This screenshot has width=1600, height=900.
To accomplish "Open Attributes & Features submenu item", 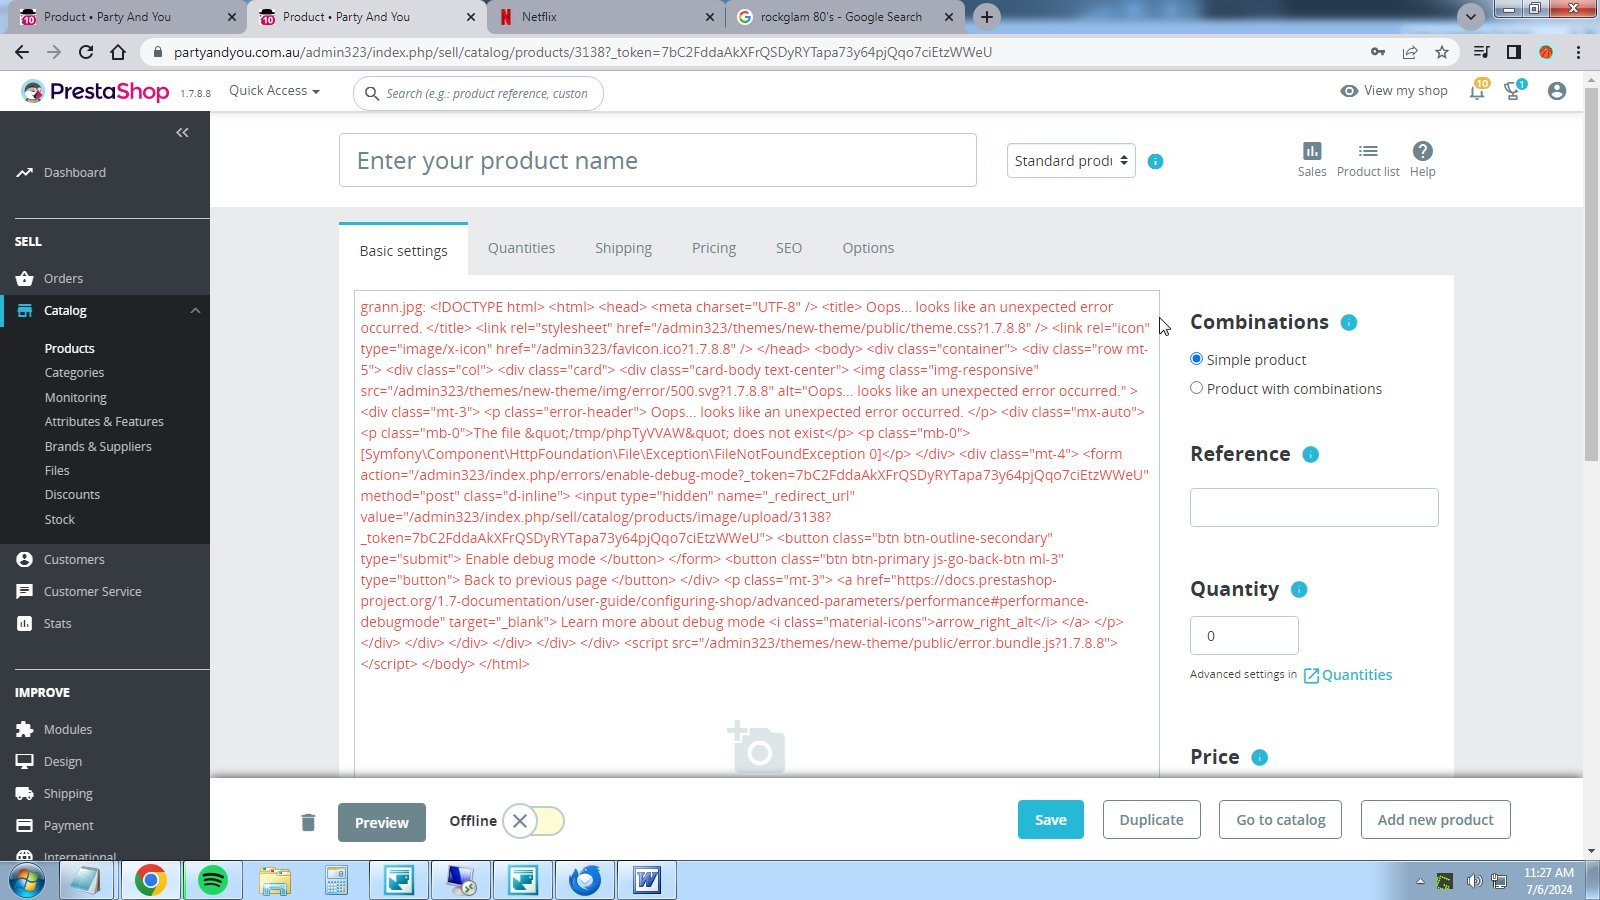I will click(104, 421).
